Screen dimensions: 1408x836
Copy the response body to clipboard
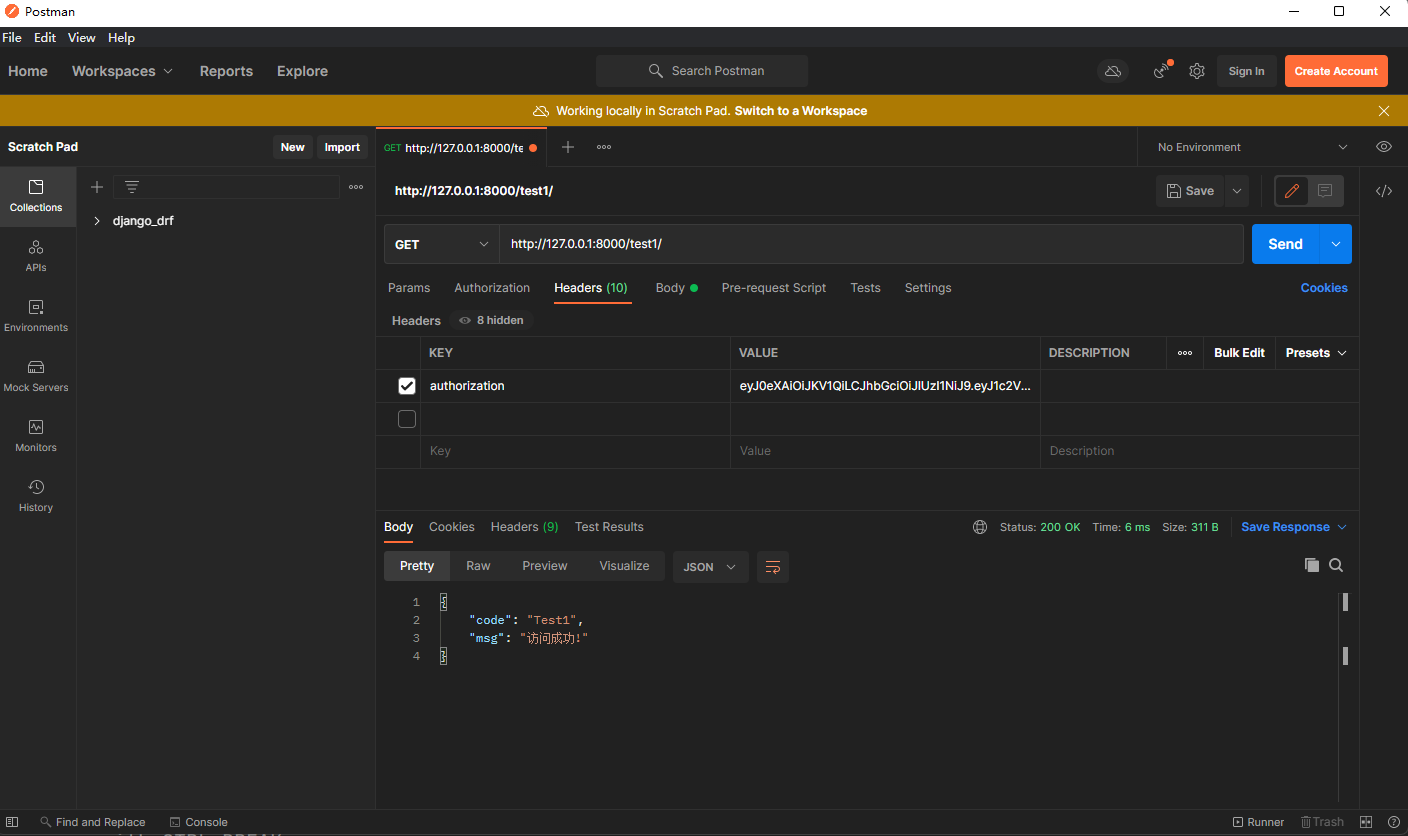click(1312, 565)
